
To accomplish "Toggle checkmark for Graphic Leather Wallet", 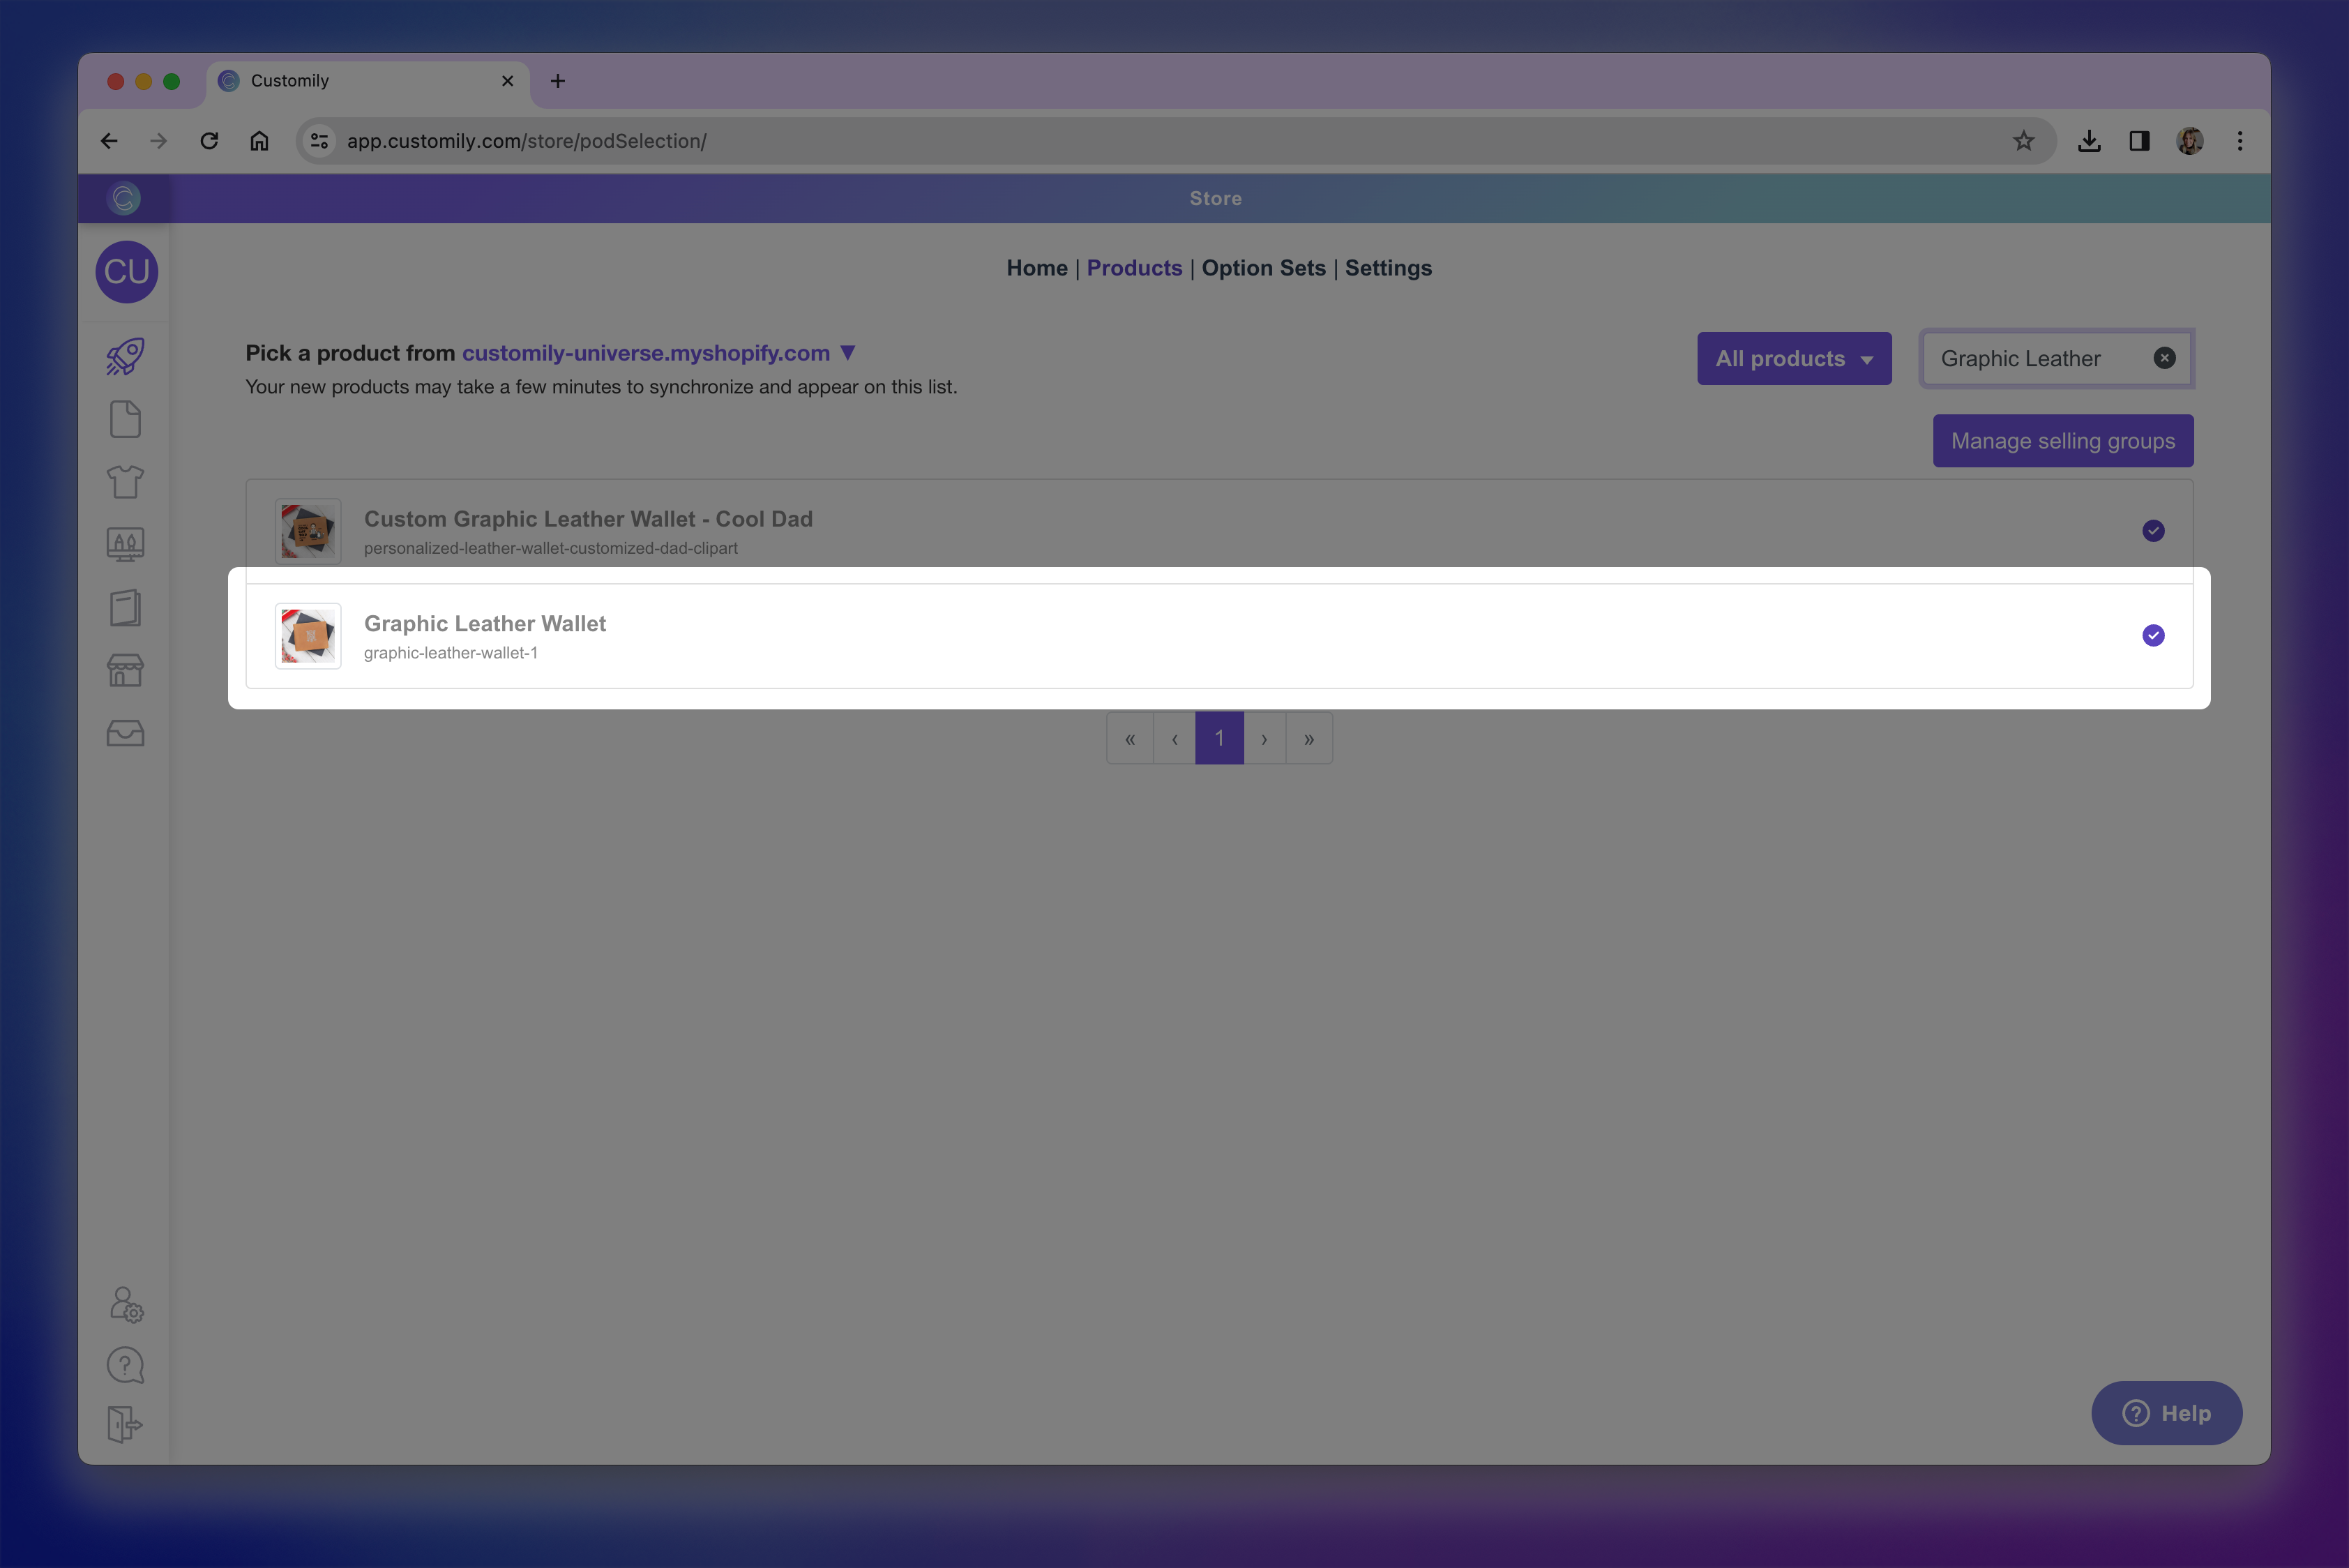I will coord(2153,636).
